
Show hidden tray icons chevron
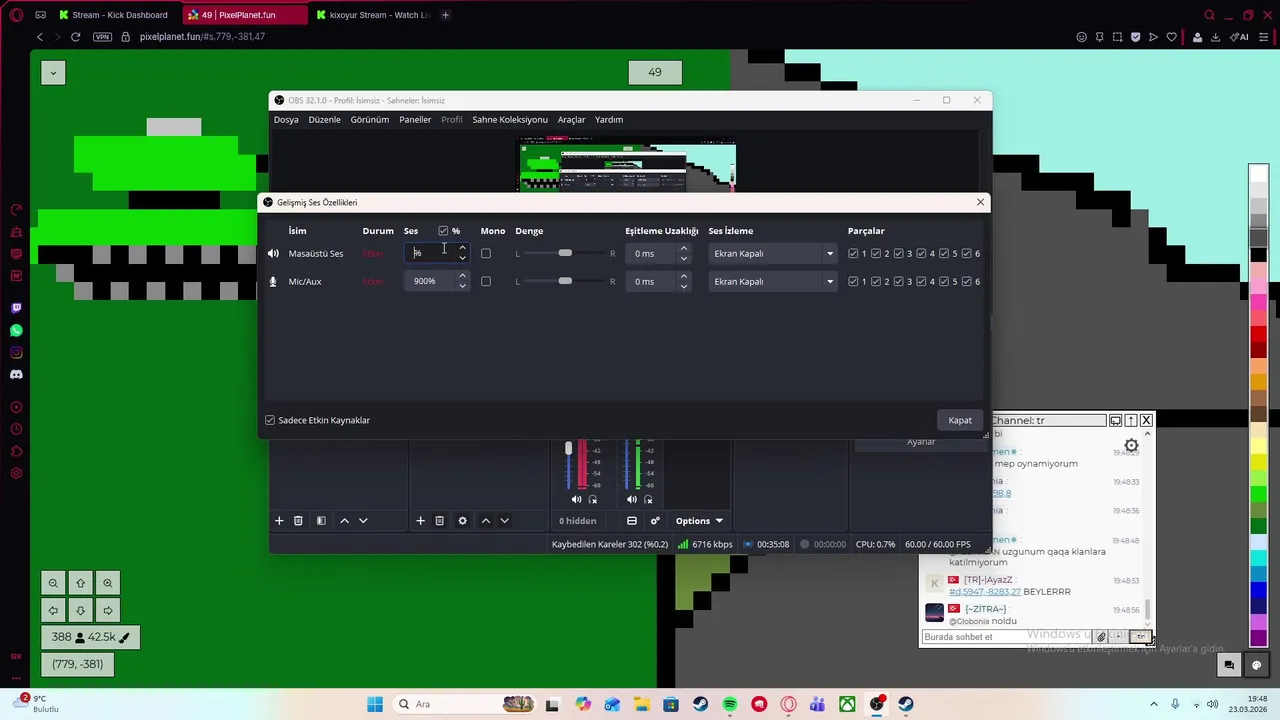point(1154,704)
